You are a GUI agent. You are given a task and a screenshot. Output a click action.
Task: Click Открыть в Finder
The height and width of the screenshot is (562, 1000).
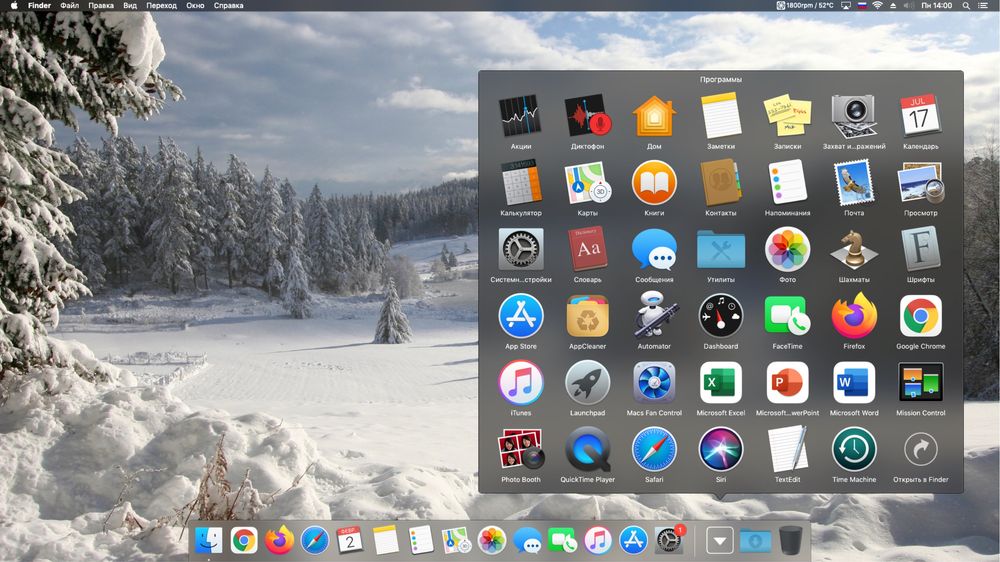920,450
